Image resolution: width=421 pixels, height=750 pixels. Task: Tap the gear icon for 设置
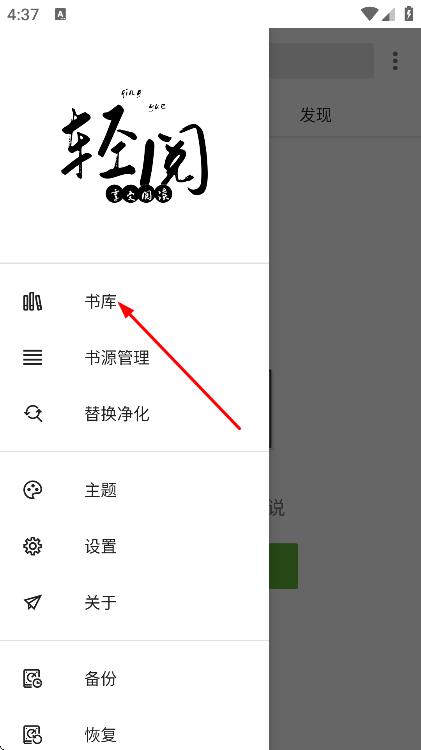(33, 546)
